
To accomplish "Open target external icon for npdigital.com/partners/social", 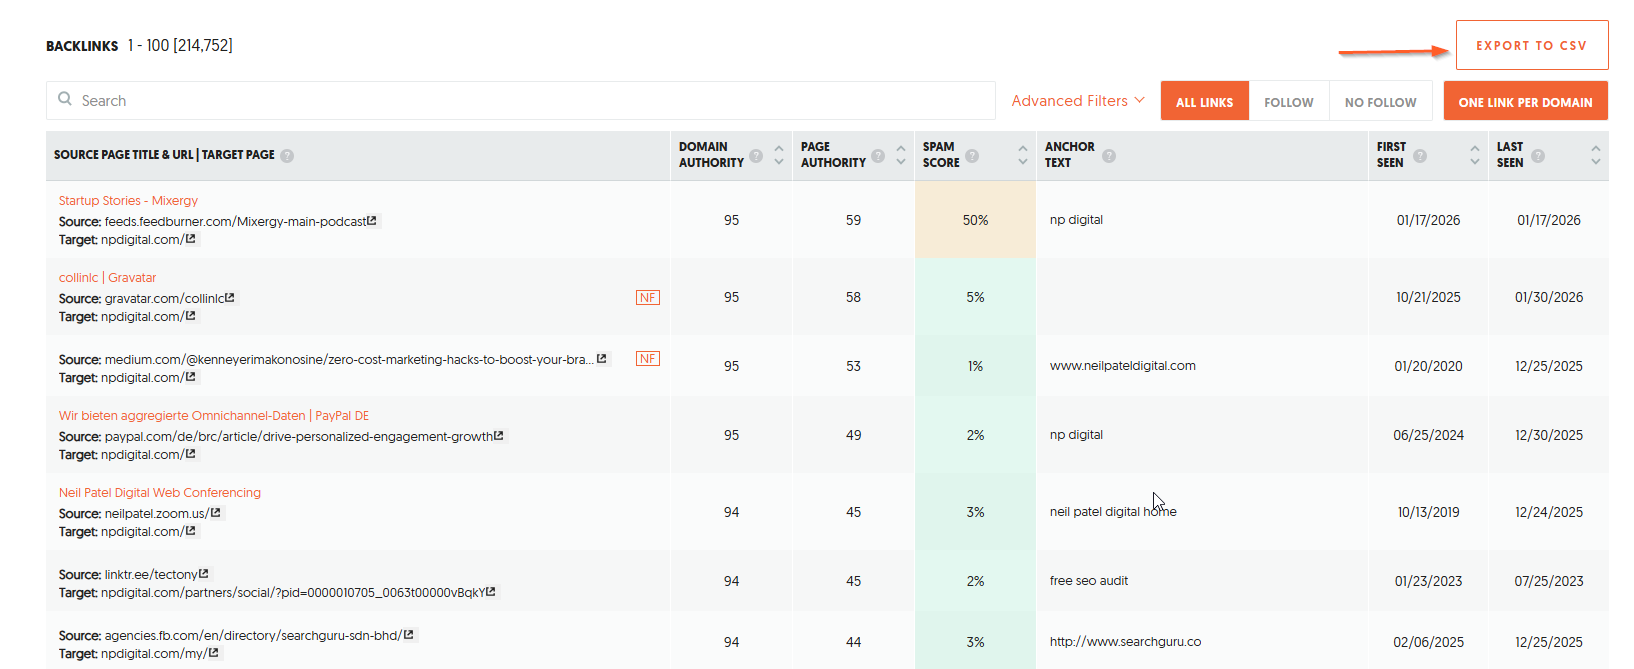I will click(x=491, y=592).
